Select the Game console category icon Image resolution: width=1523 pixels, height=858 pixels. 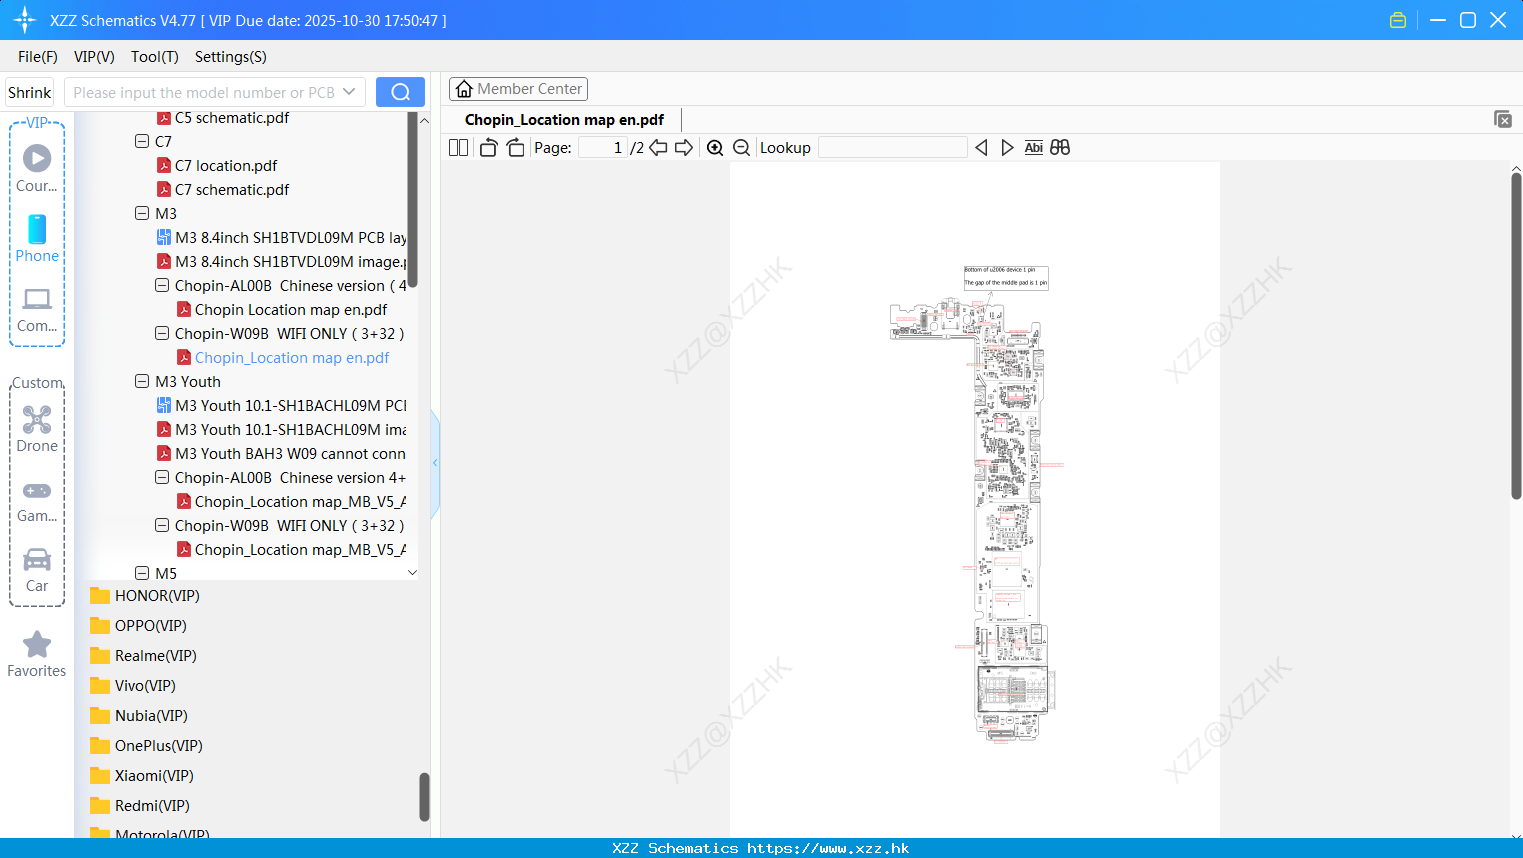37,500
